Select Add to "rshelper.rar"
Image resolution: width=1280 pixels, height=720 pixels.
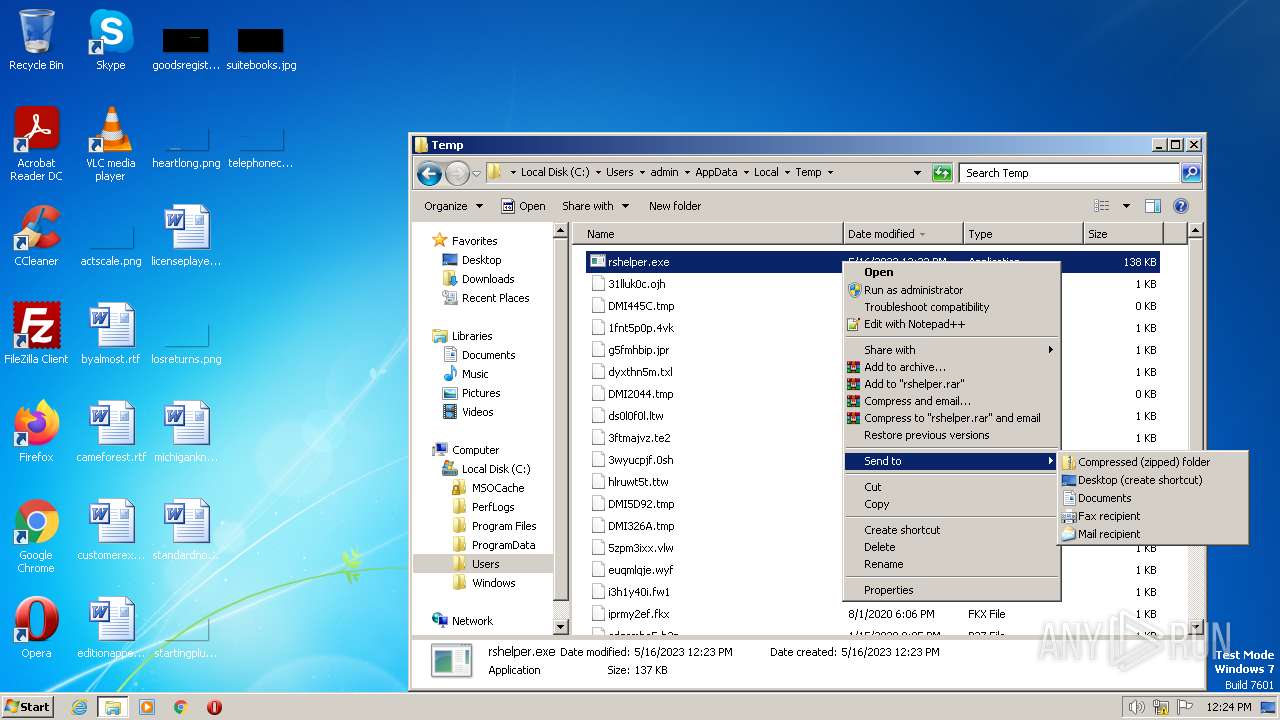coord(951,384)
